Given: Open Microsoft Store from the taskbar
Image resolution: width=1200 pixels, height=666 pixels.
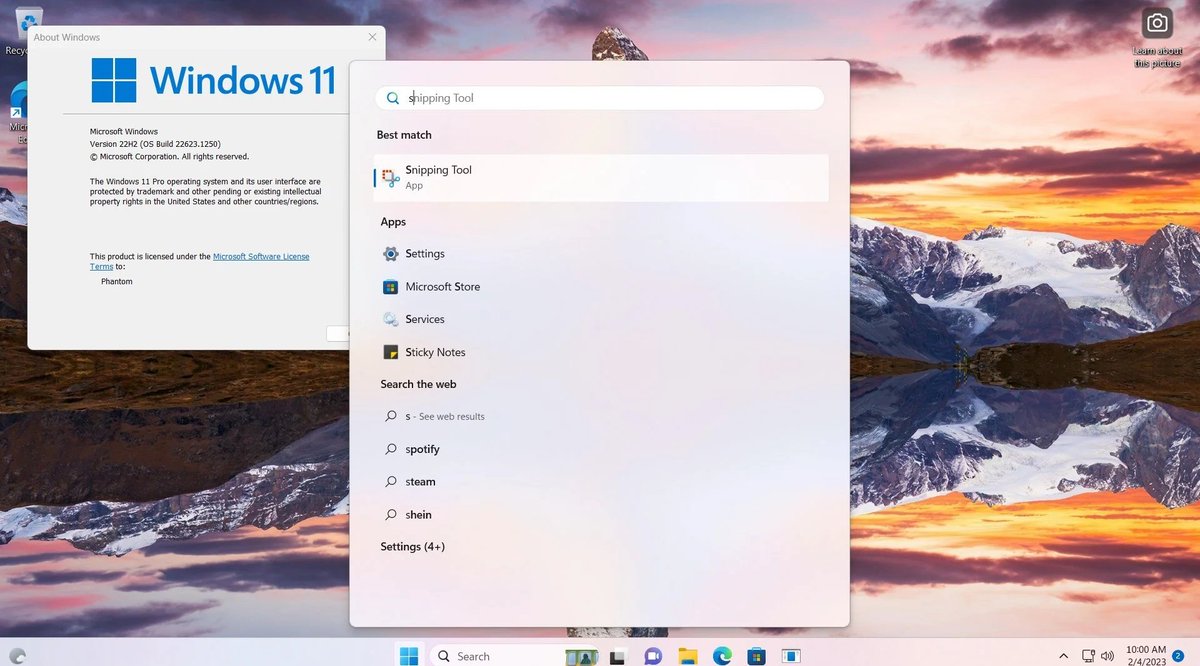Looking at the screenshot, I should point(757,656).
